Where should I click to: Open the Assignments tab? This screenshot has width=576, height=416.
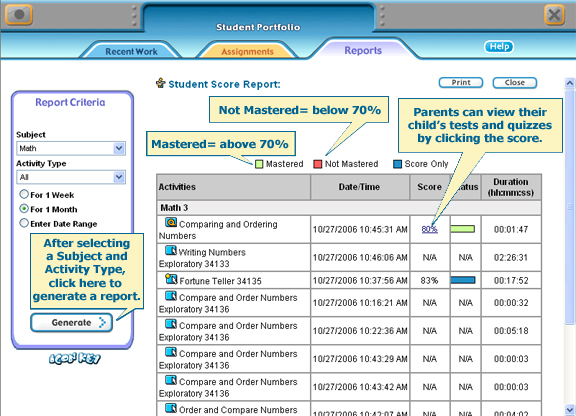pos(247,51)
